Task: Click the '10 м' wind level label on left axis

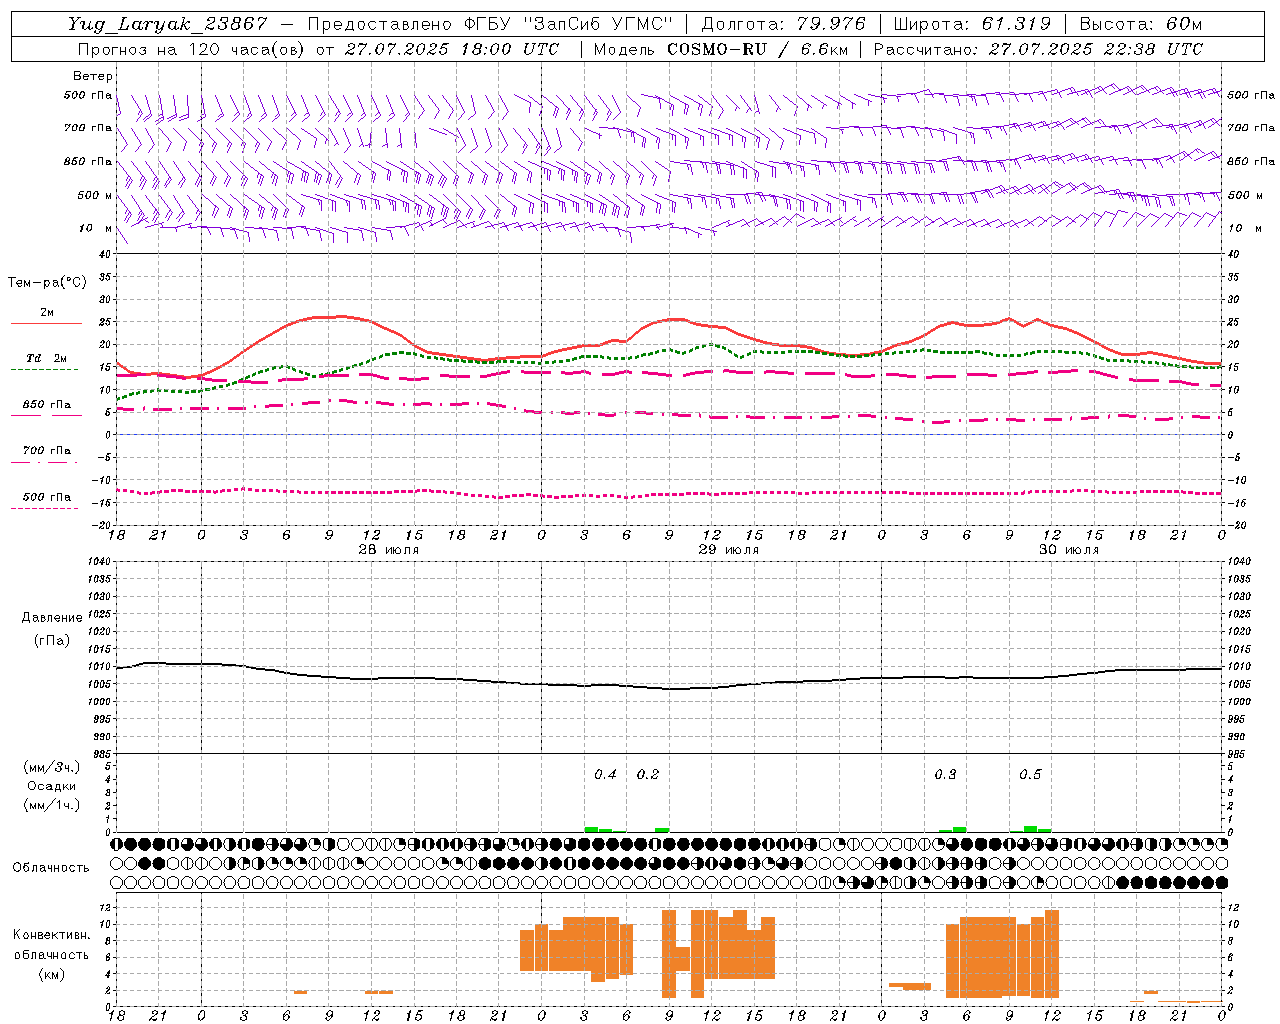Action: tap(96, 228)
